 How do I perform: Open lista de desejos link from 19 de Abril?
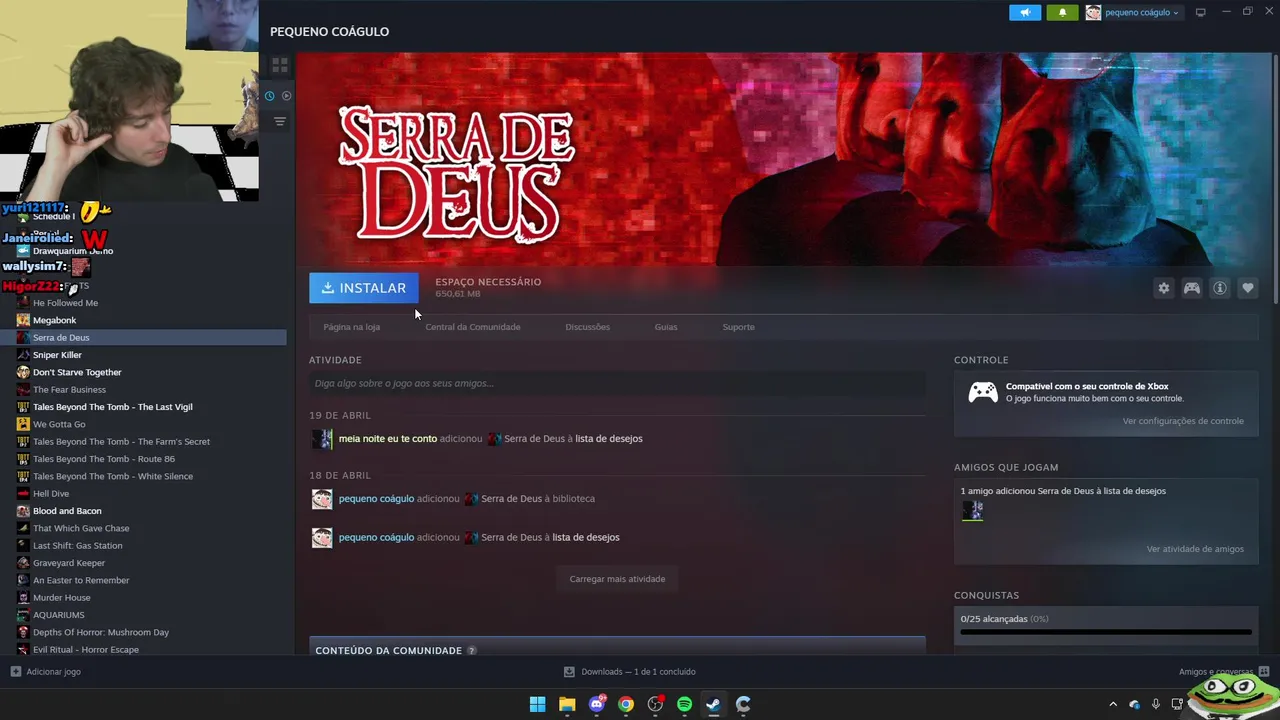point(609,439)
